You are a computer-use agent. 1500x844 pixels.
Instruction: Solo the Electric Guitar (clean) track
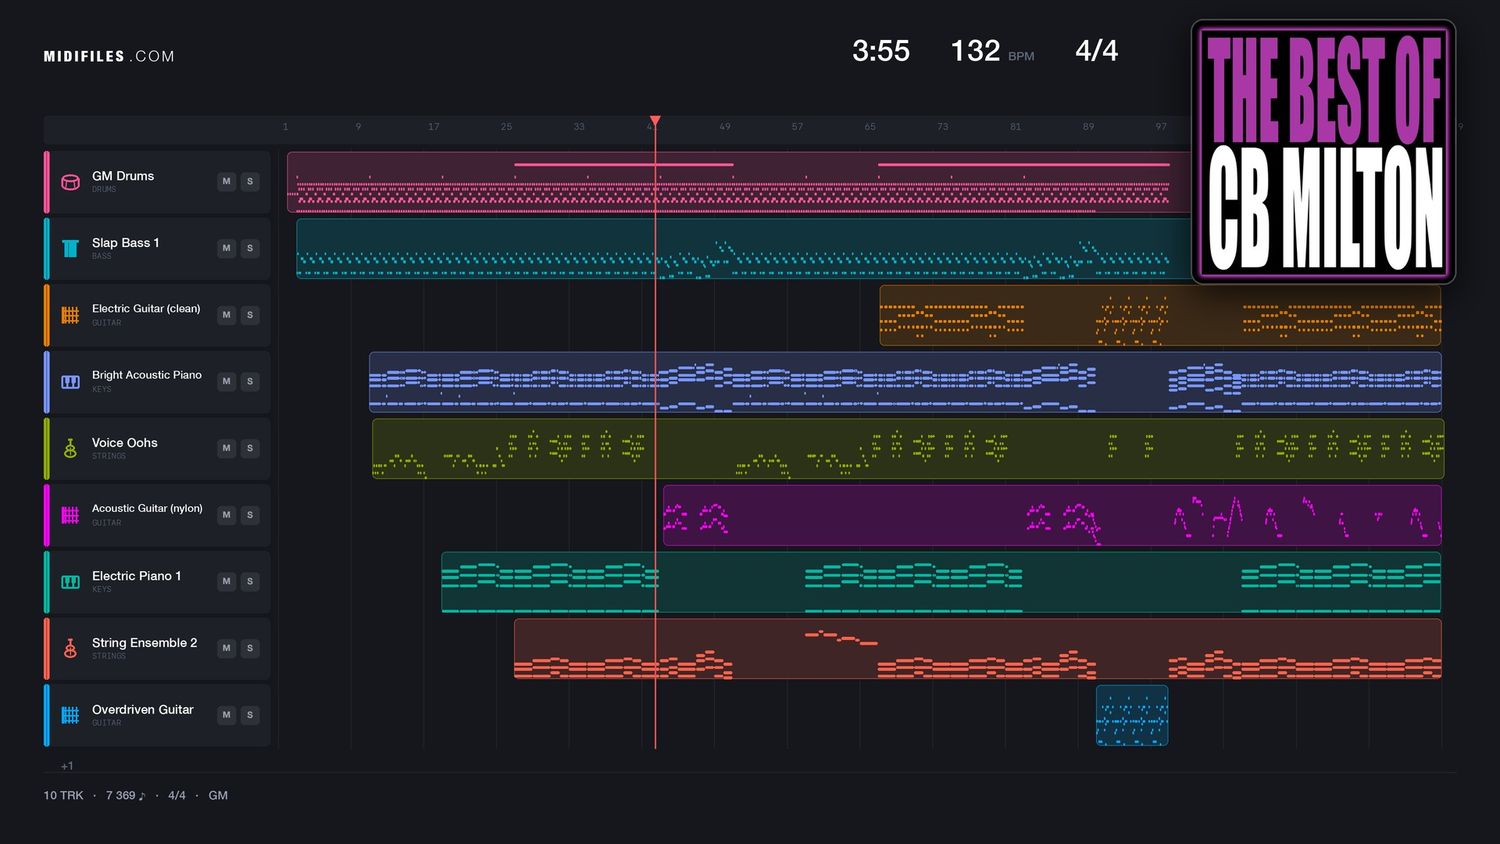250,315
